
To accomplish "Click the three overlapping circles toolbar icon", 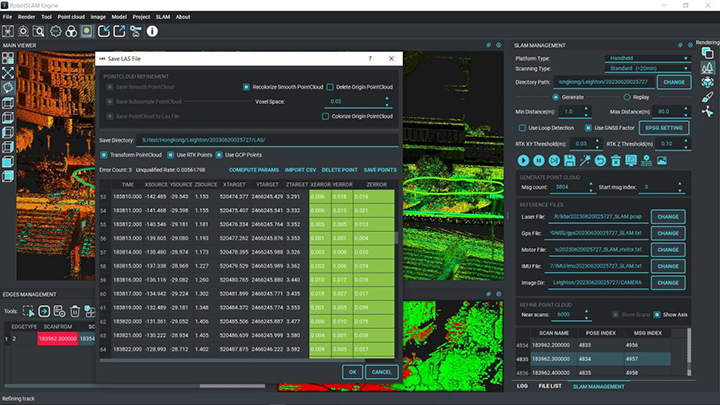I will [71, 31].
